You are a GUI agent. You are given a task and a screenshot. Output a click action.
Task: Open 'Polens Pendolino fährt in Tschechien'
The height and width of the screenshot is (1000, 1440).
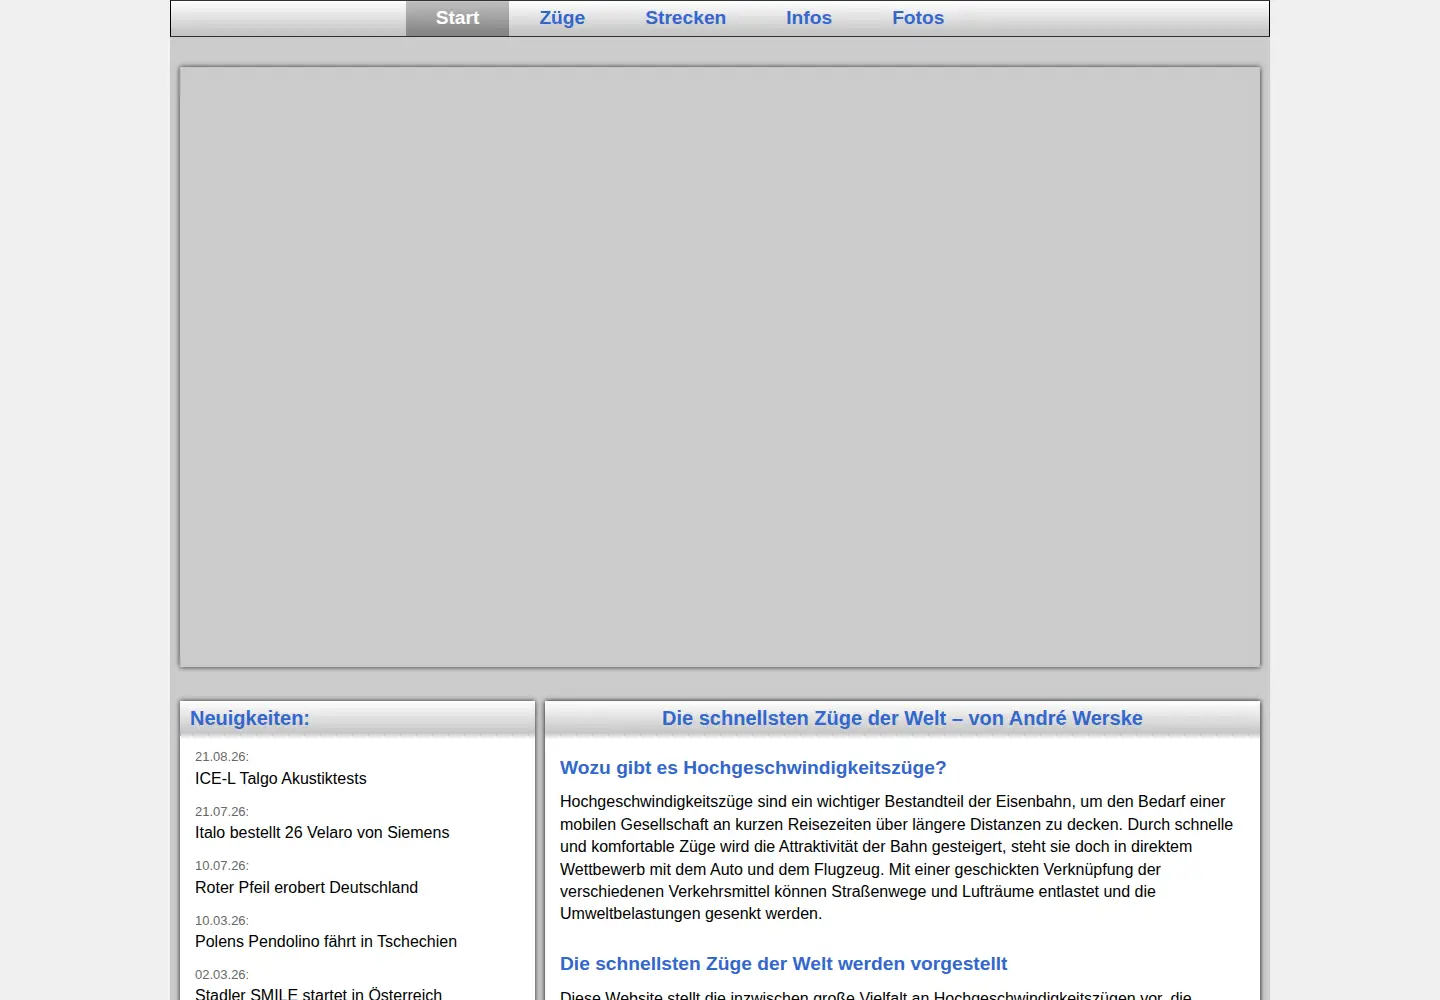(326, 941)
